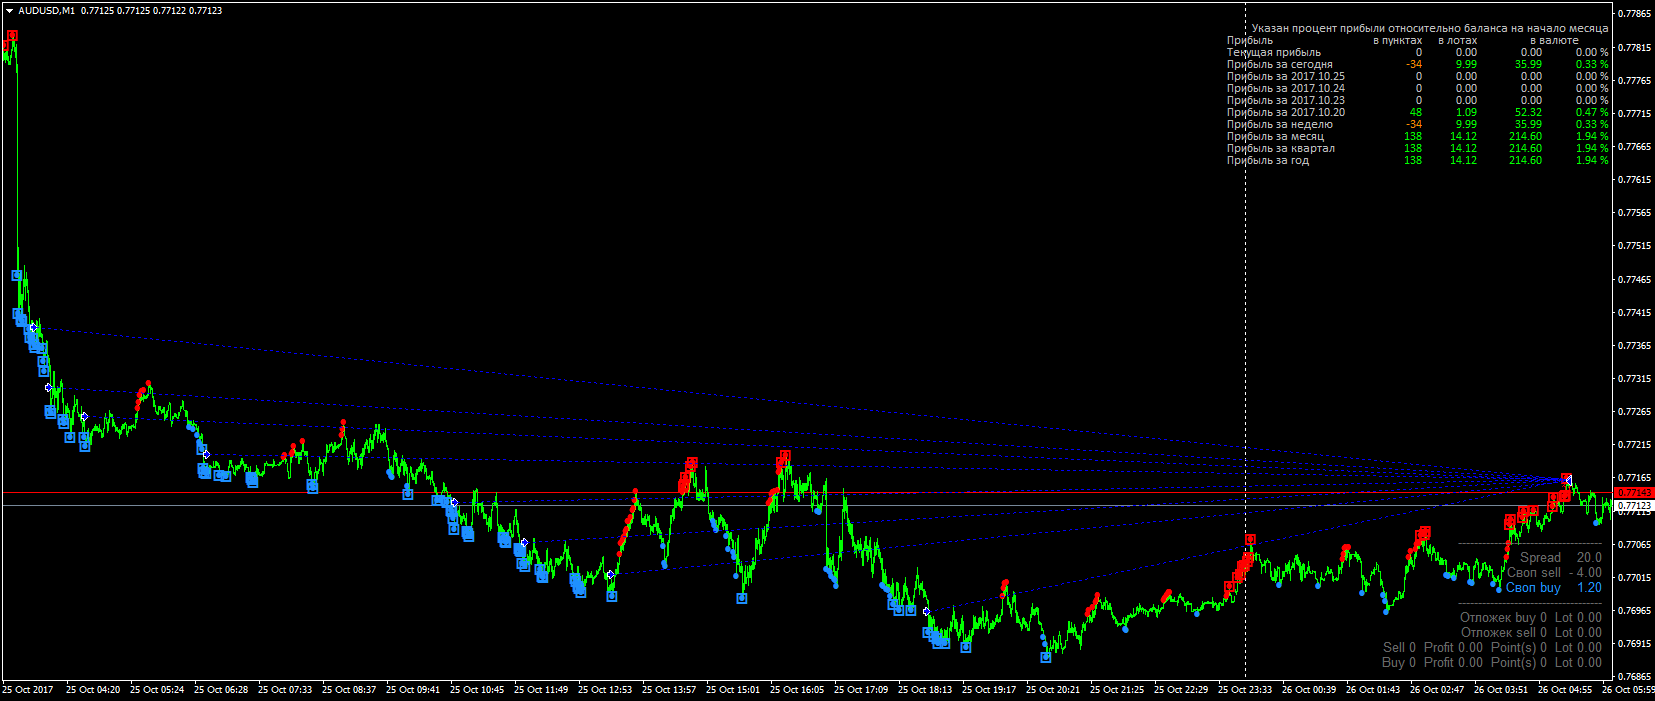Click the 'Прибыль' column header label

click(1250, 40)
